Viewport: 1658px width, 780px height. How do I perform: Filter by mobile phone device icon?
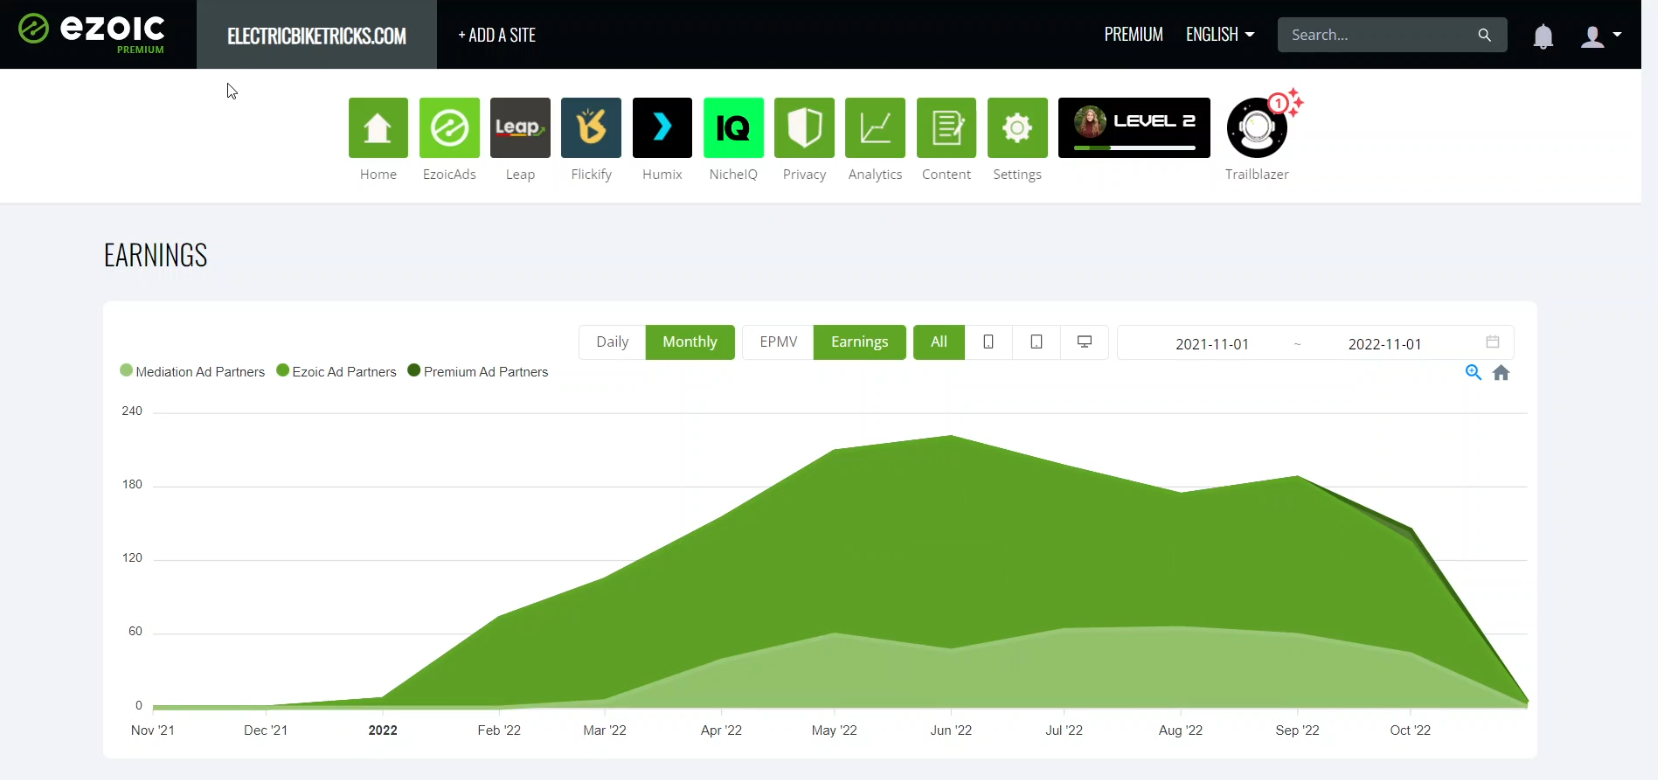(988, 342)
